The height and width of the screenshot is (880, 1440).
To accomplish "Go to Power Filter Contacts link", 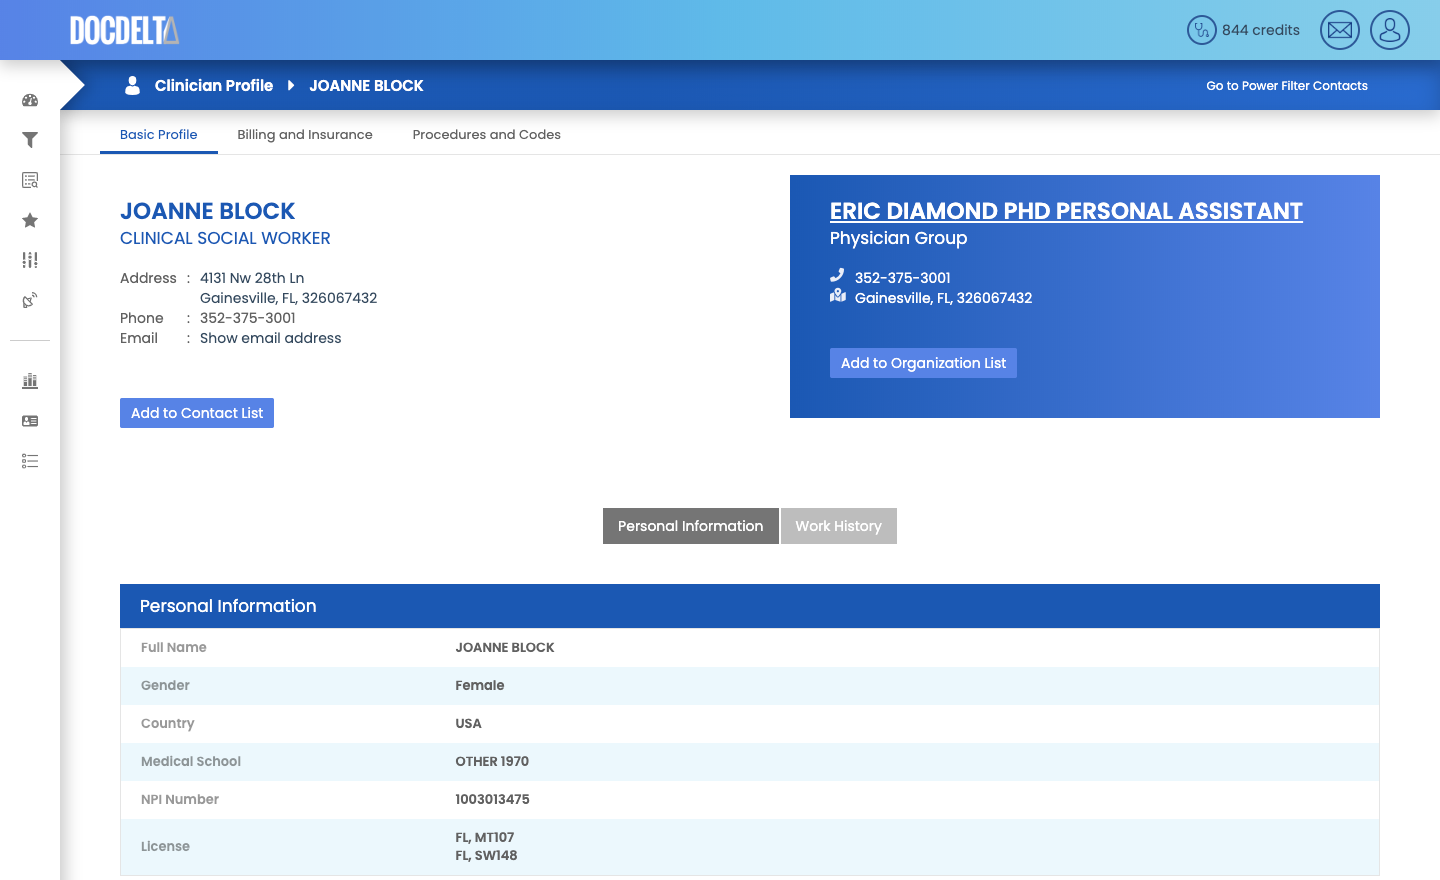I will (x=1286, y=86).
